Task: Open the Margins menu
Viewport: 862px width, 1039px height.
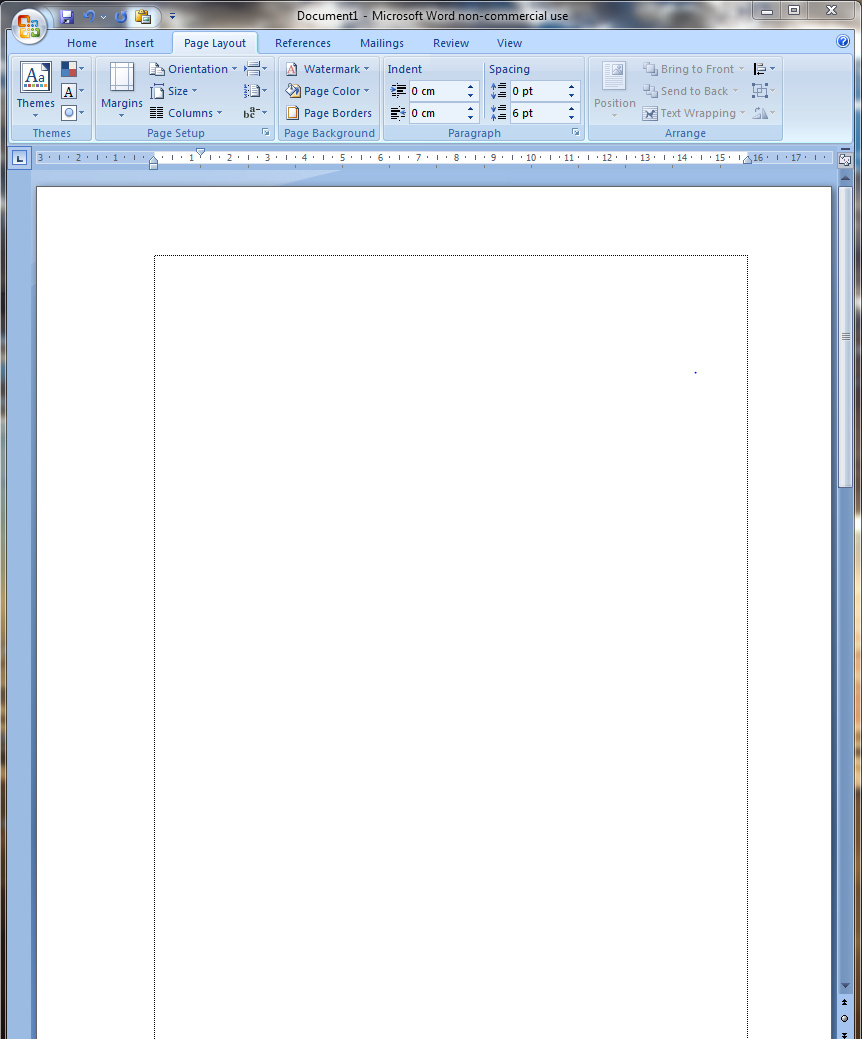Action: [121, 90]
